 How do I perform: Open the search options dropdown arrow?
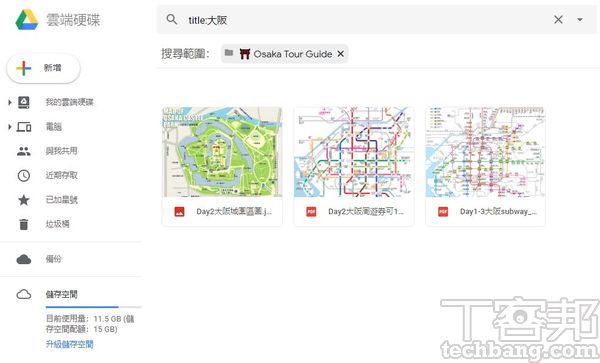click(x=580, y=20)
